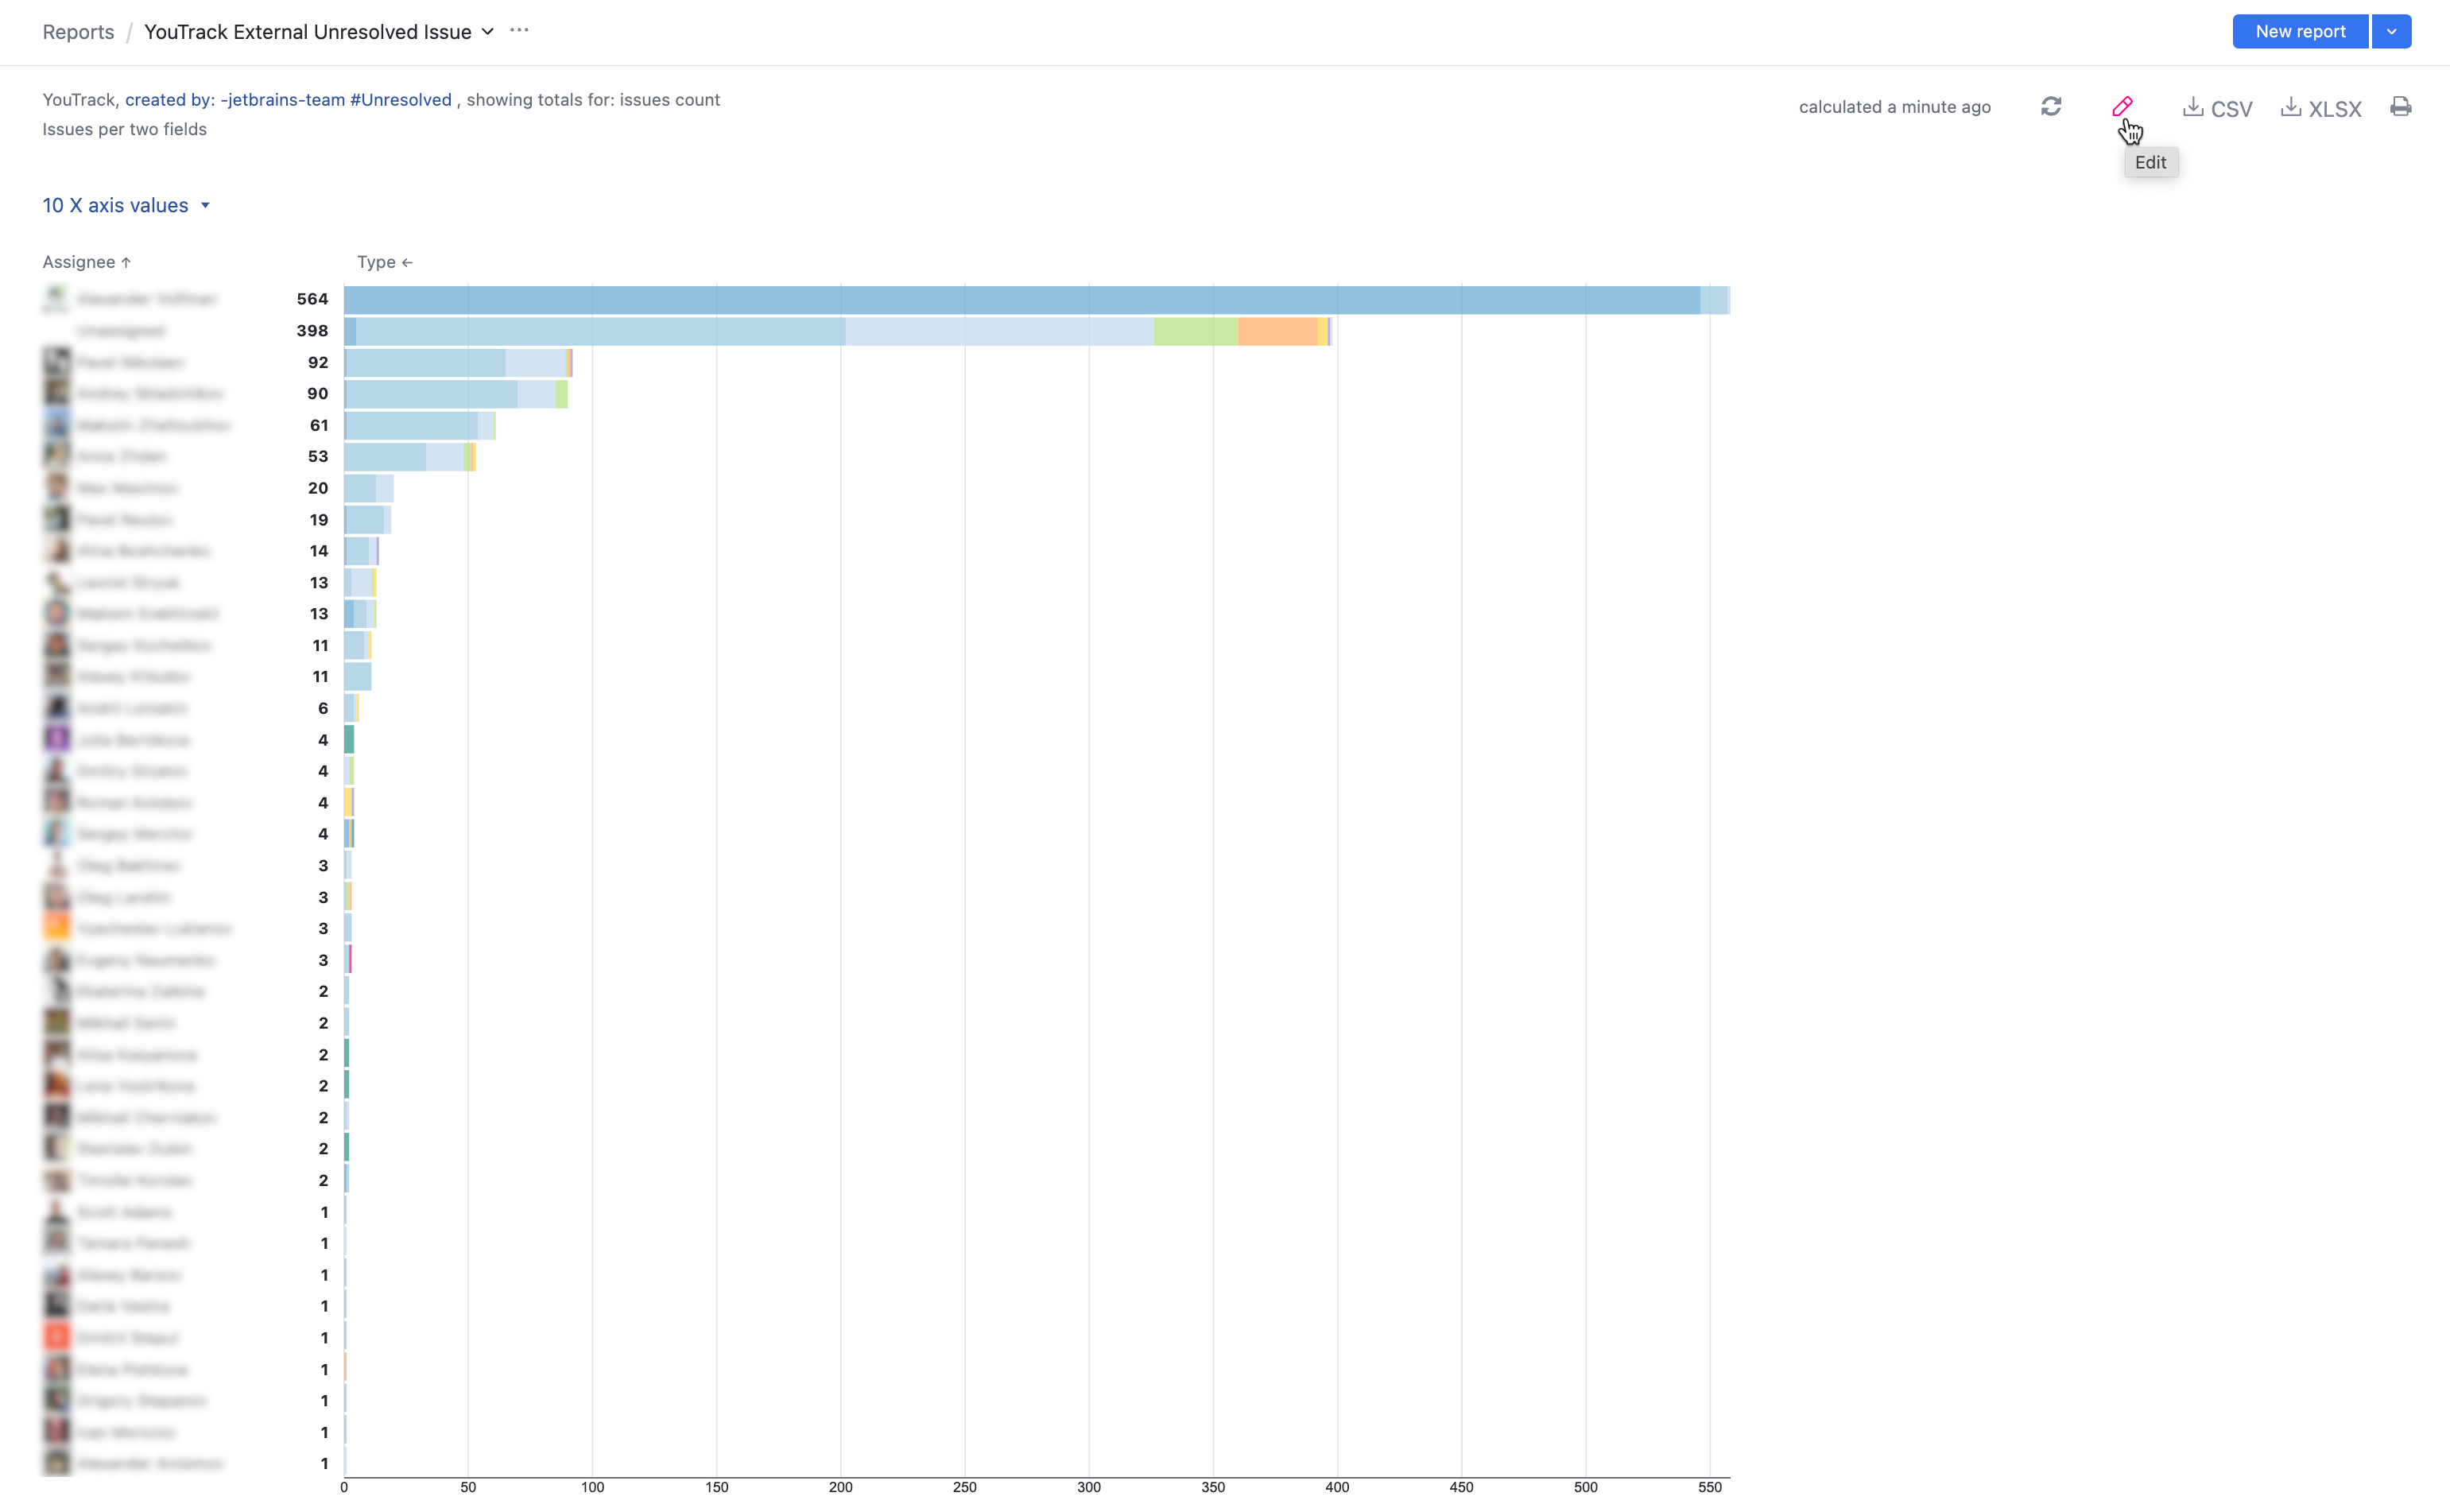Click the orange avatar in a 3-issue row

pyautogui.click(x=57, y=928)
